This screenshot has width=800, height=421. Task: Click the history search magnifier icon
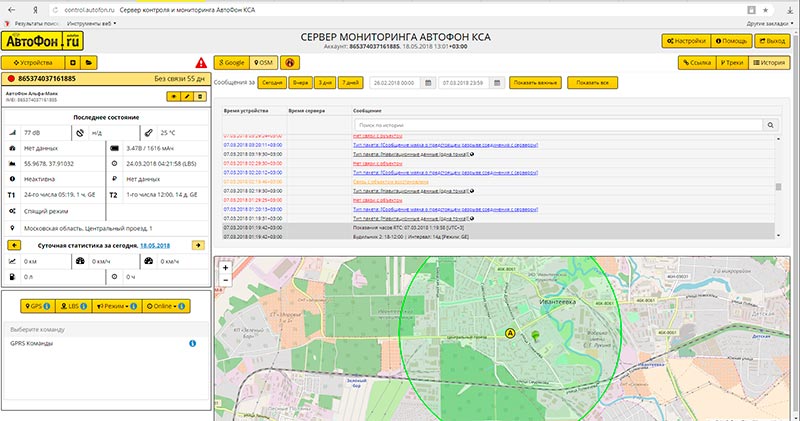pyautogui.click(x=770, y=125)
